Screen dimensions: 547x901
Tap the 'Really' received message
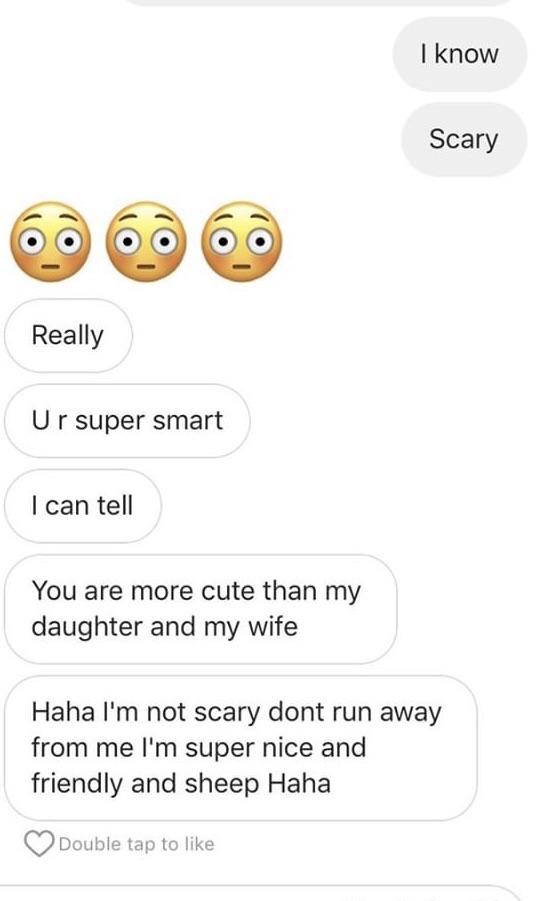tap(68, 335)
